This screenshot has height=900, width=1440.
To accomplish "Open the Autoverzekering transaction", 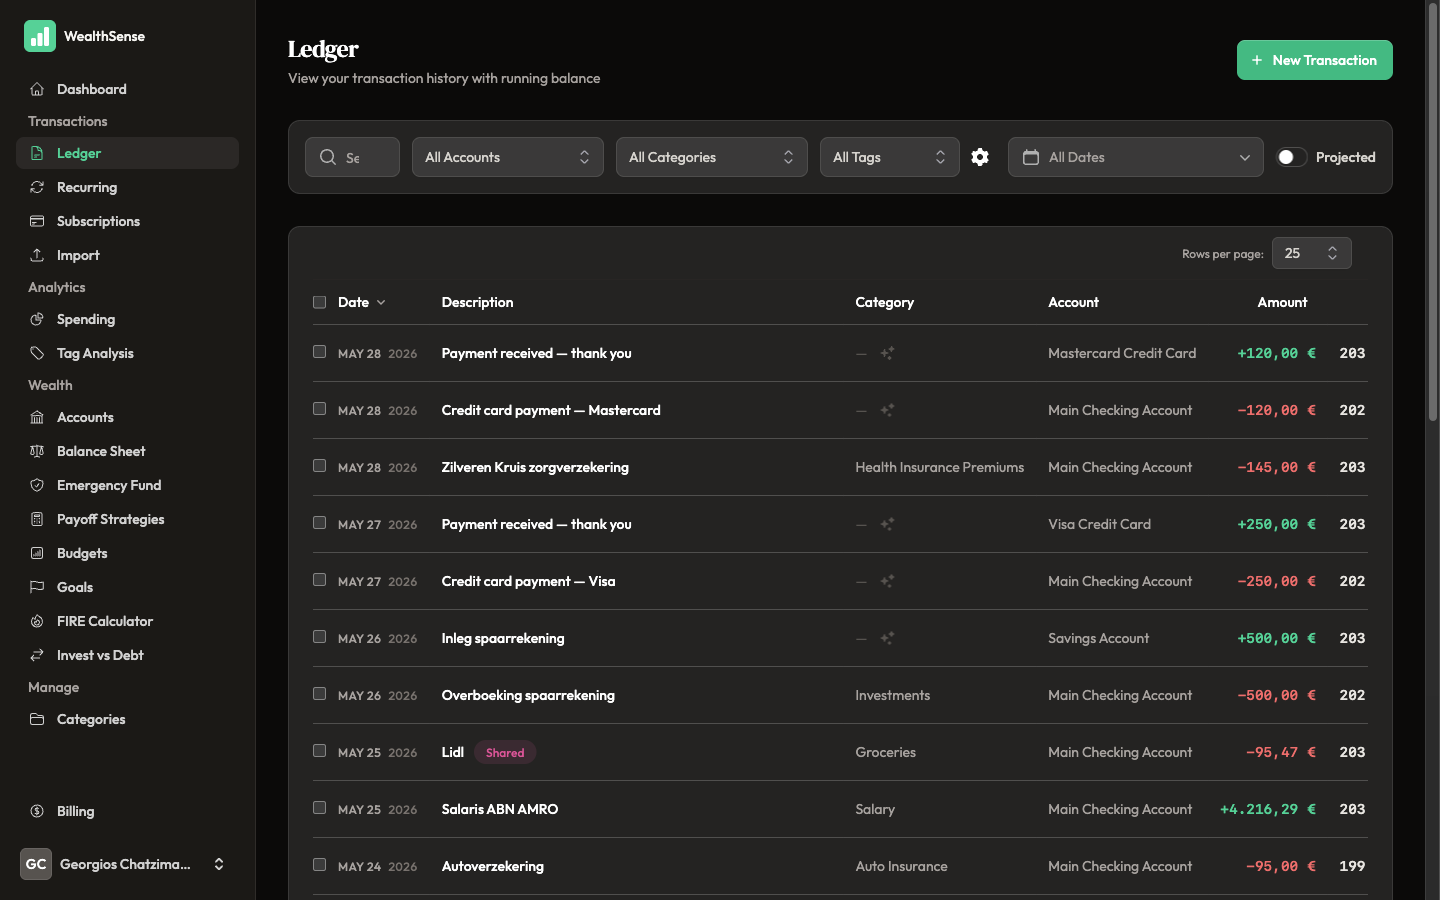I will coord(493,866).
